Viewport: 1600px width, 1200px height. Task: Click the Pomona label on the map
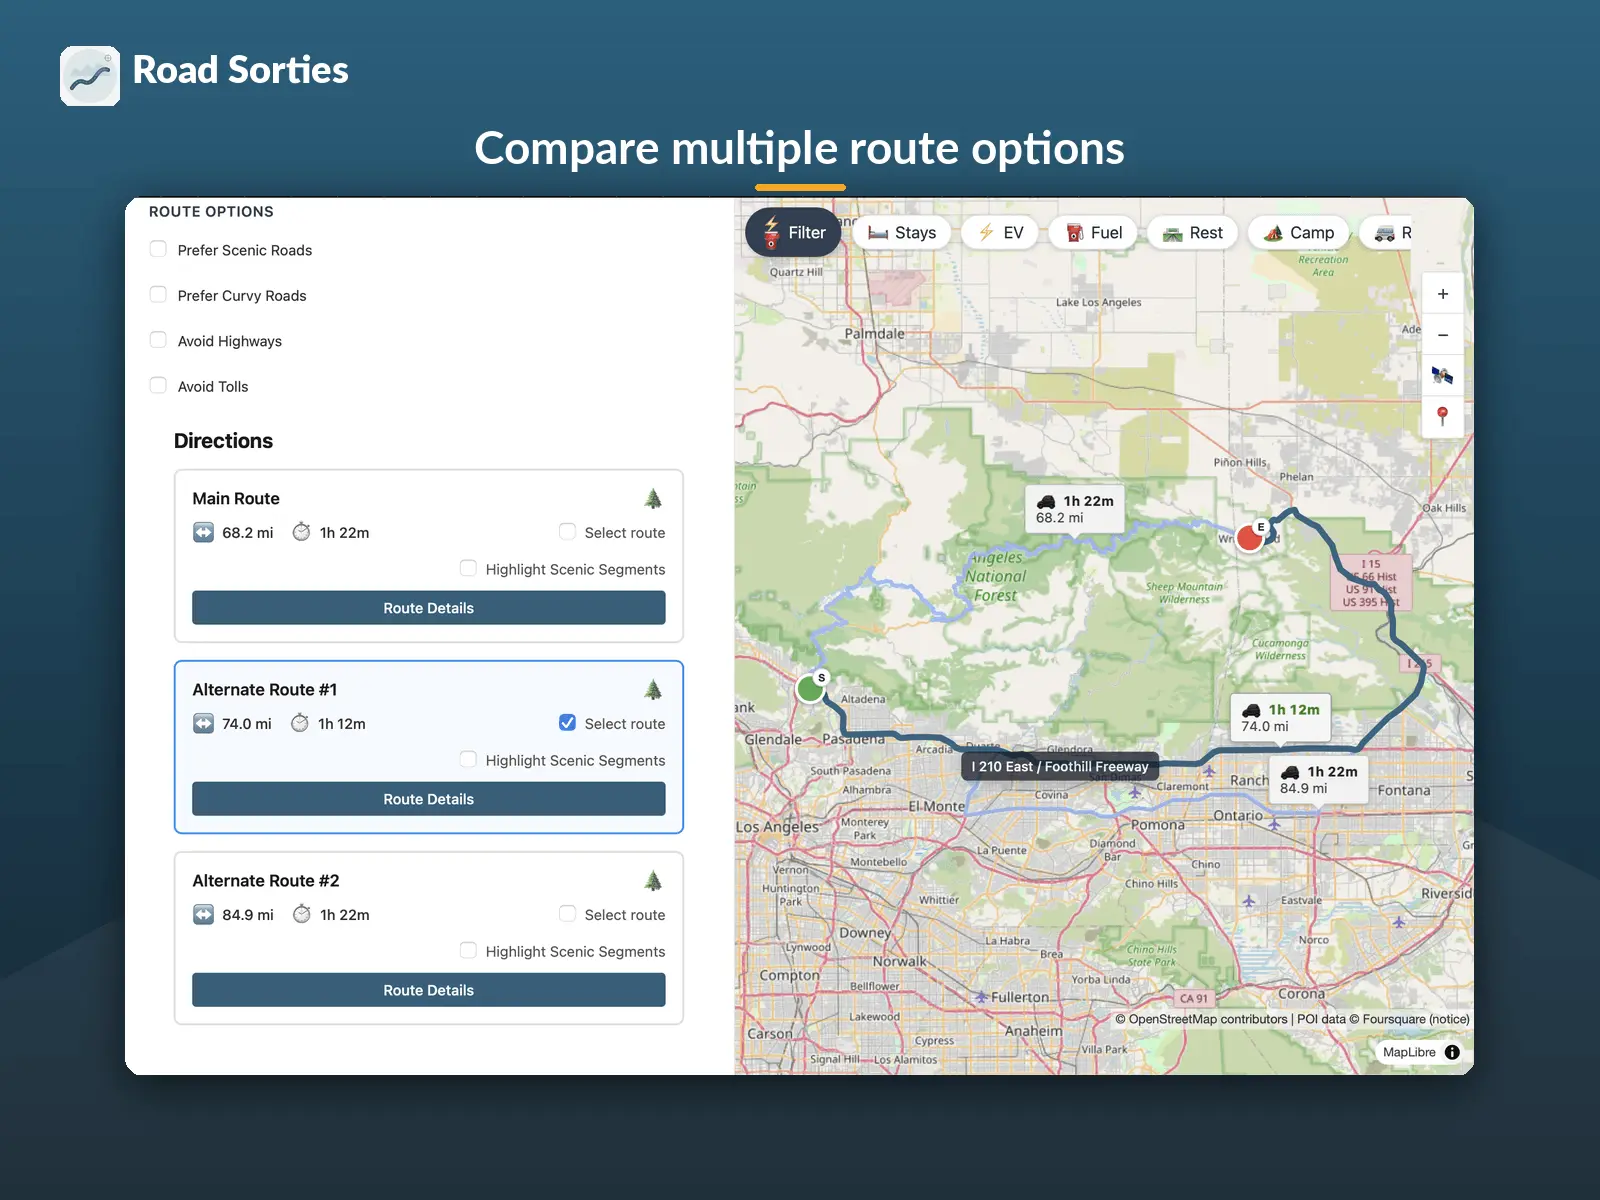pyautogui.click(x=1158, y=825)
